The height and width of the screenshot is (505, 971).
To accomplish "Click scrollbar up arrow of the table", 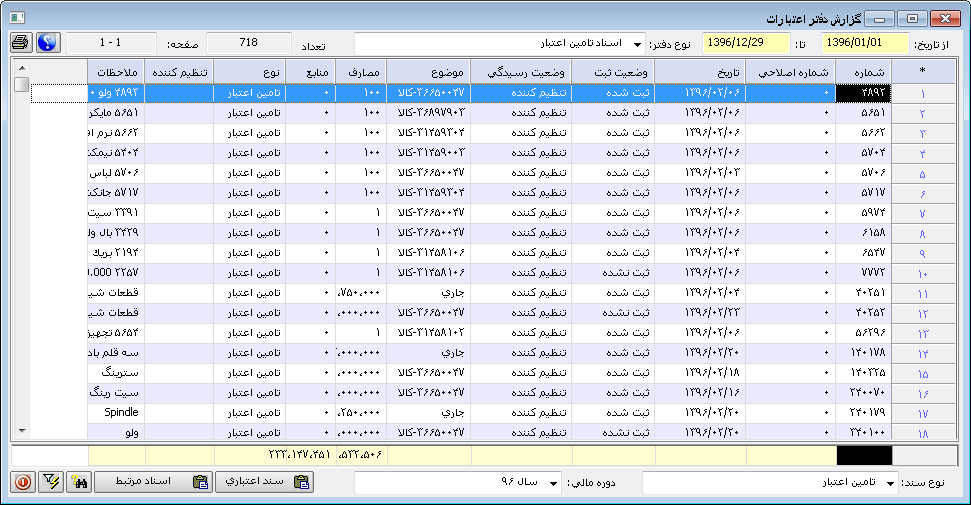I will pyautogui.click(x=22, y=68).
